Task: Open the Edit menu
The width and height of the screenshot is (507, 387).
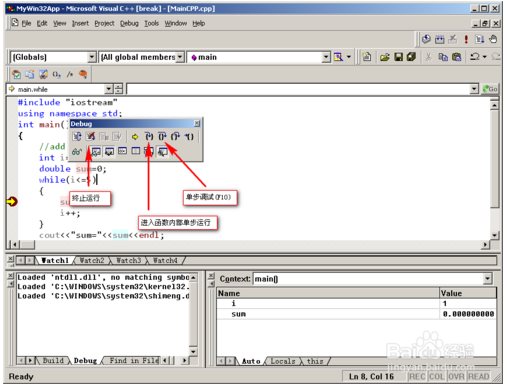Action: point(42,23)
